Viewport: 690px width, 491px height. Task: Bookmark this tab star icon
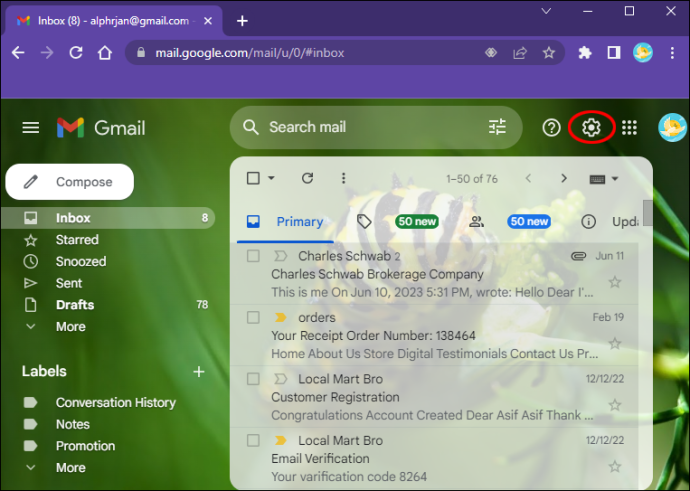click(548, 53)
